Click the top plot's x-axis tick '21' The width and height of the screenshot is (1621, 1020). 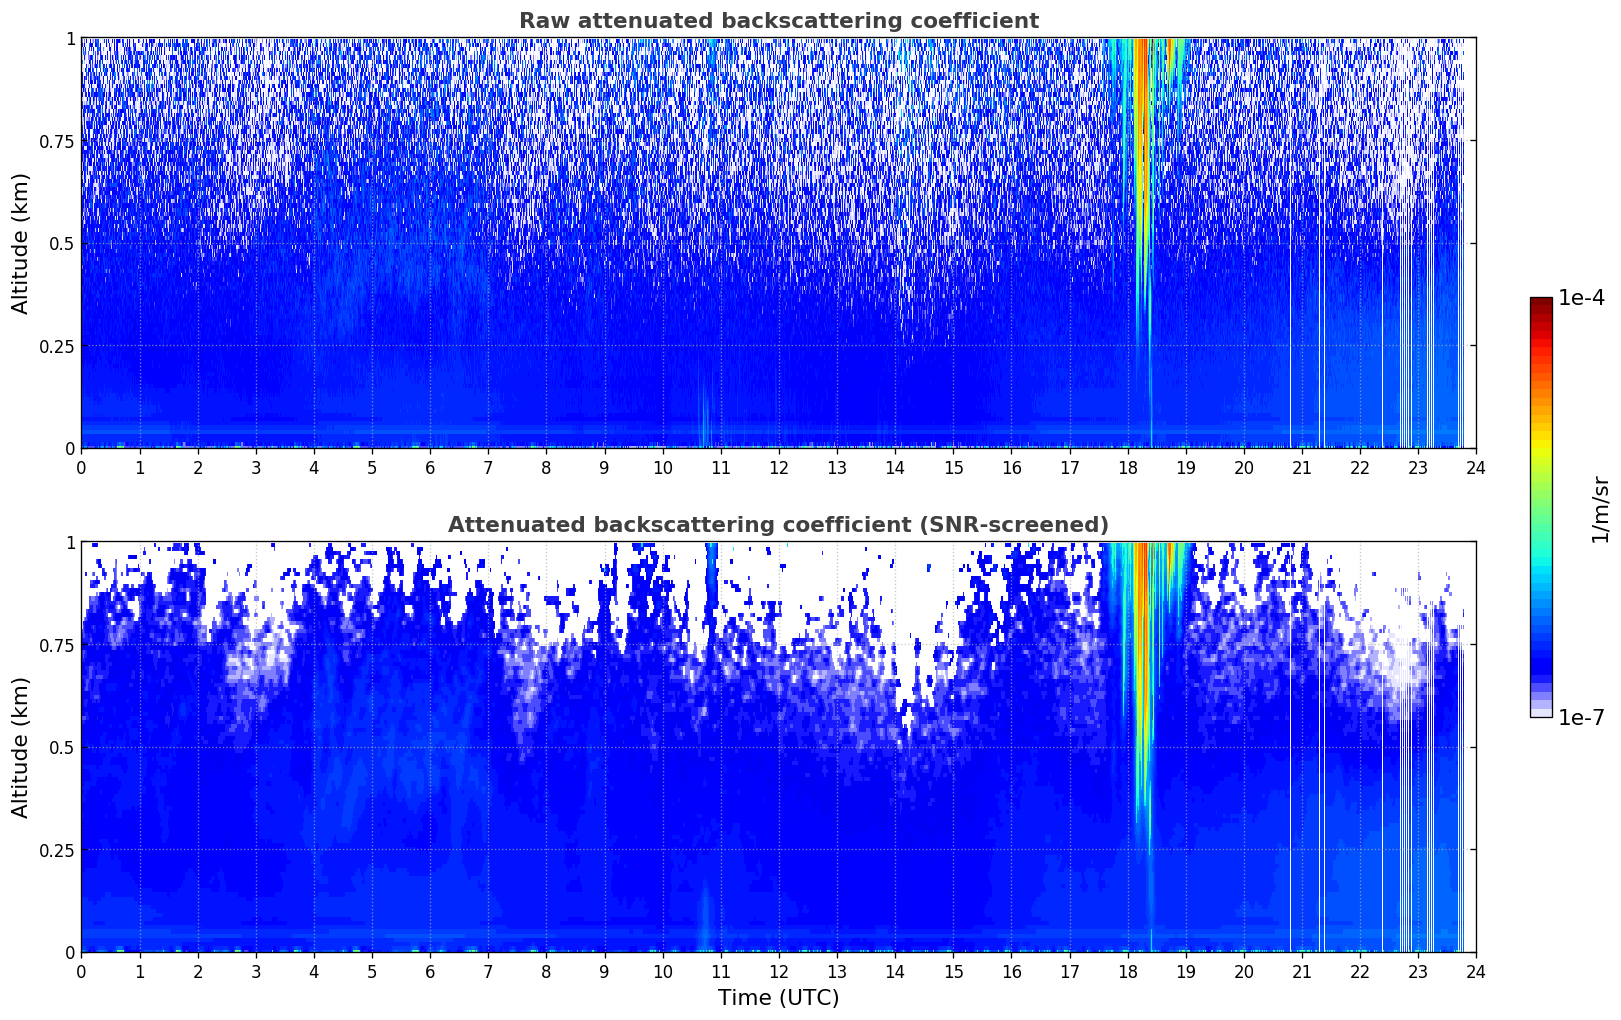tap(1301, 467)
